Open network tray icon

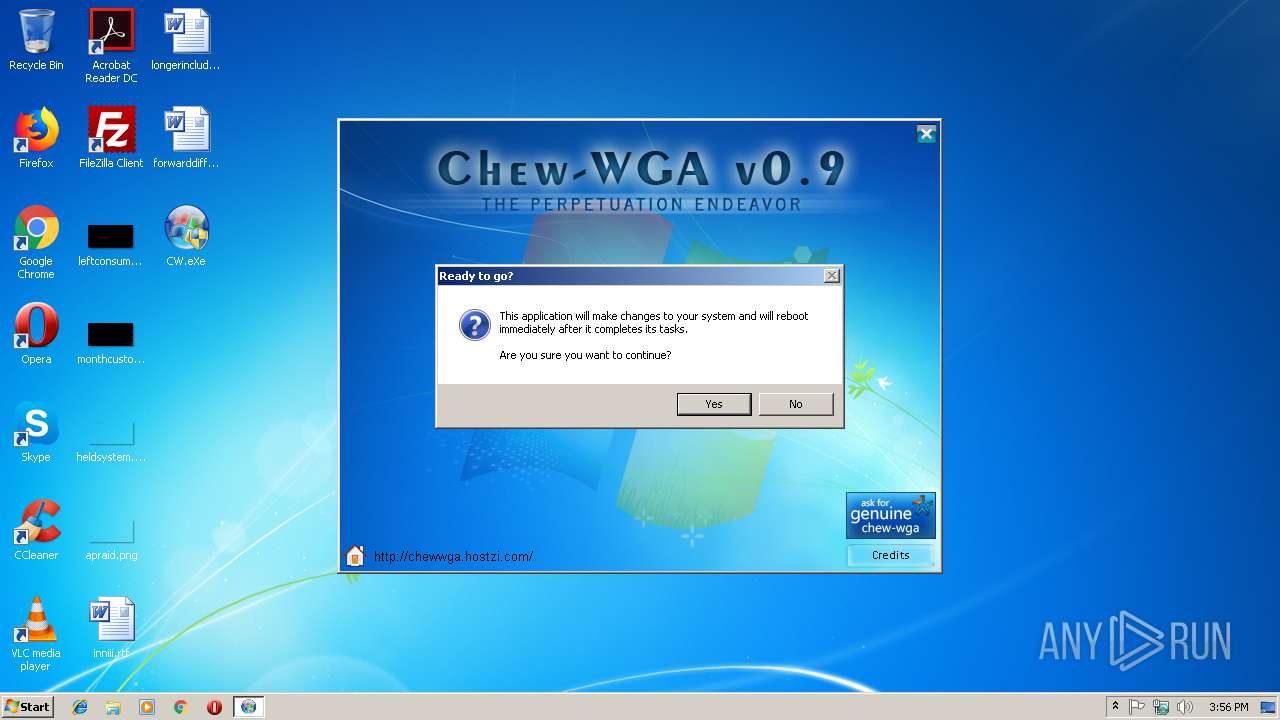click(x=1161, y=707)
